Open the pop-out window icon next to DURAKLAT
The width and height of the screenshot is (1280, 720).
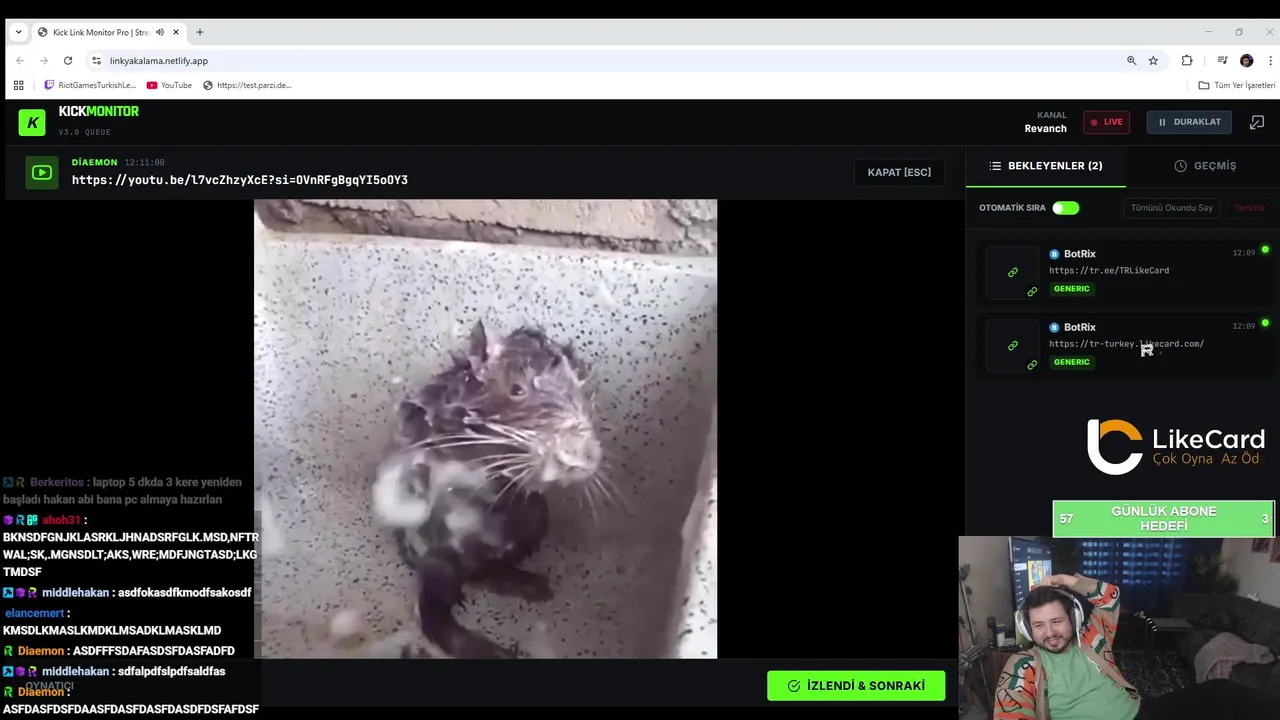tap(1257, 122)
